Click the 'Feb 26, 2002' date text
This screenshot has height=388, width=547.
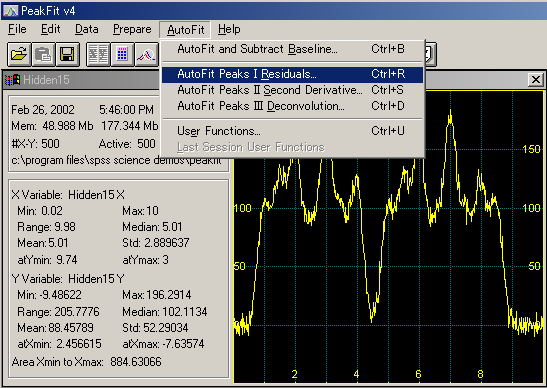43,110
